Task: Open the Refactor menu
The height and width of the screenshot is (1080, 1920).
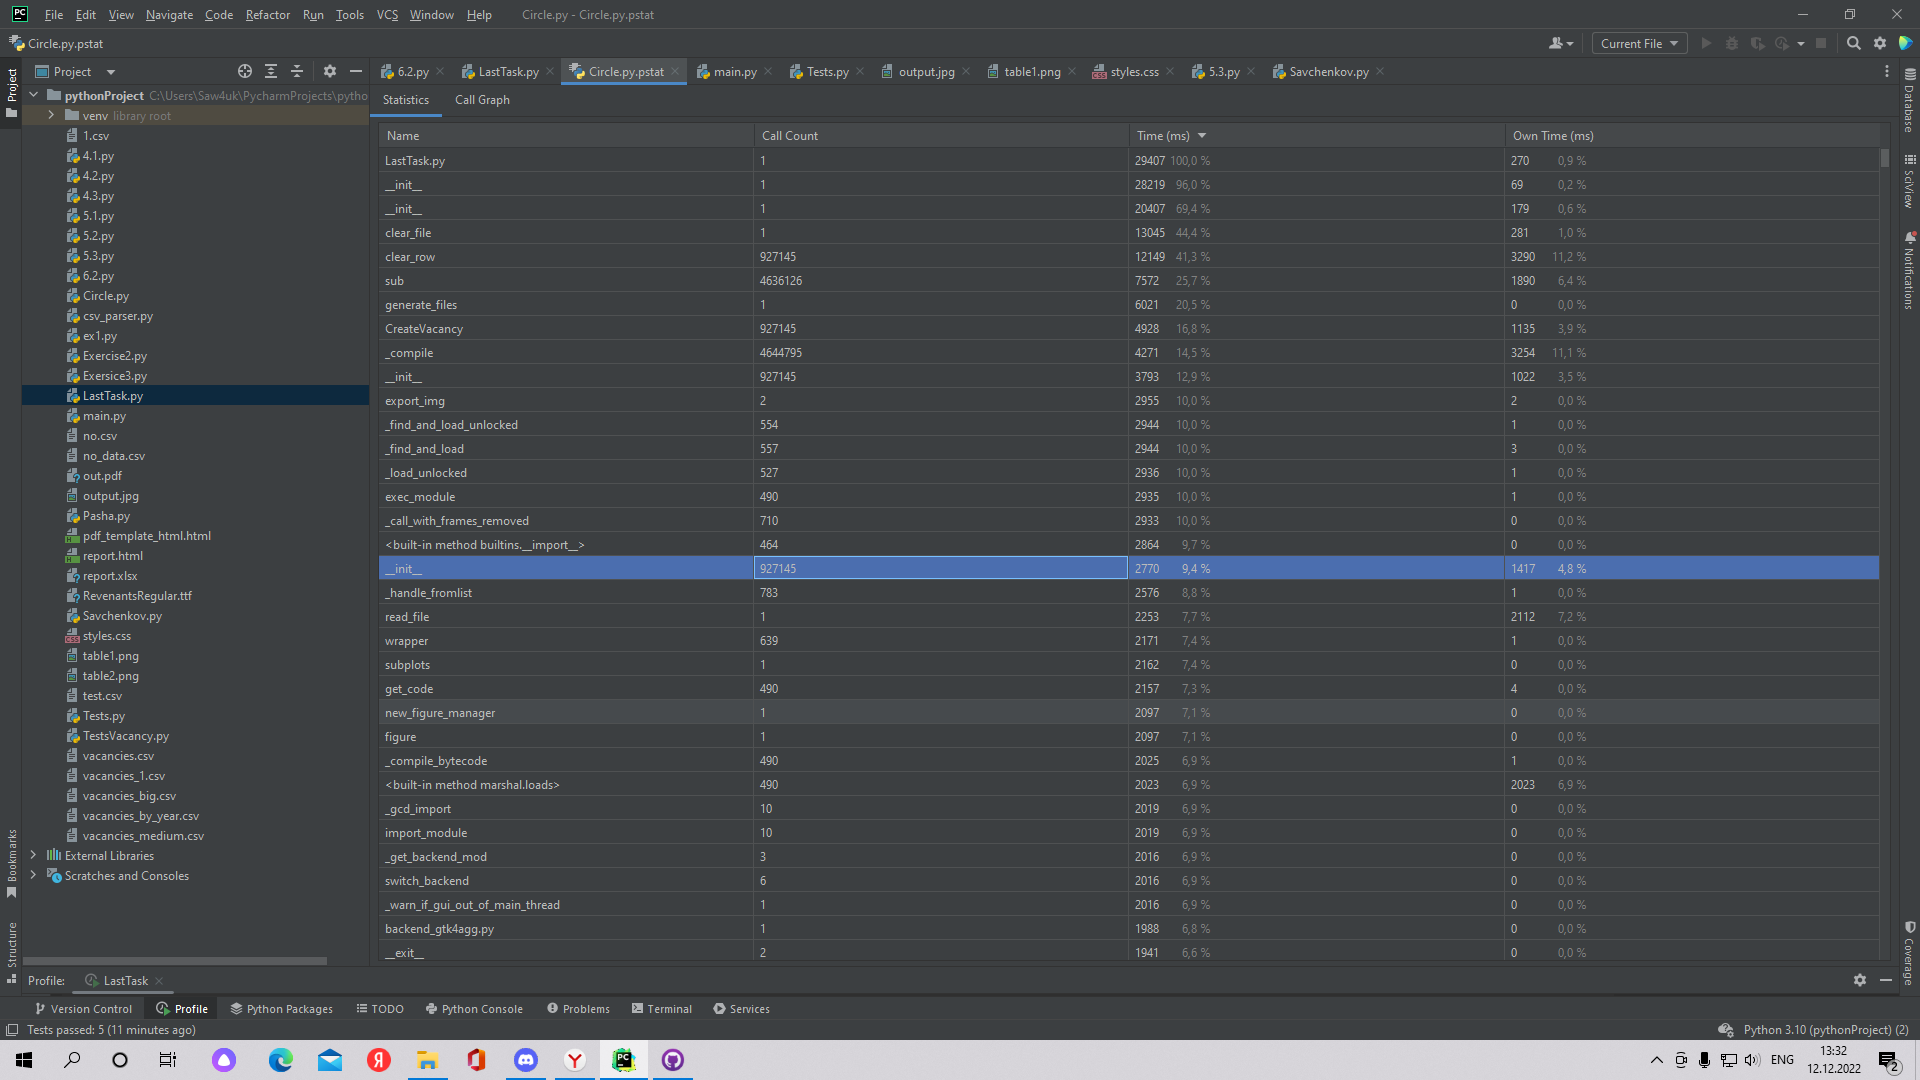Action: [267, 15]
